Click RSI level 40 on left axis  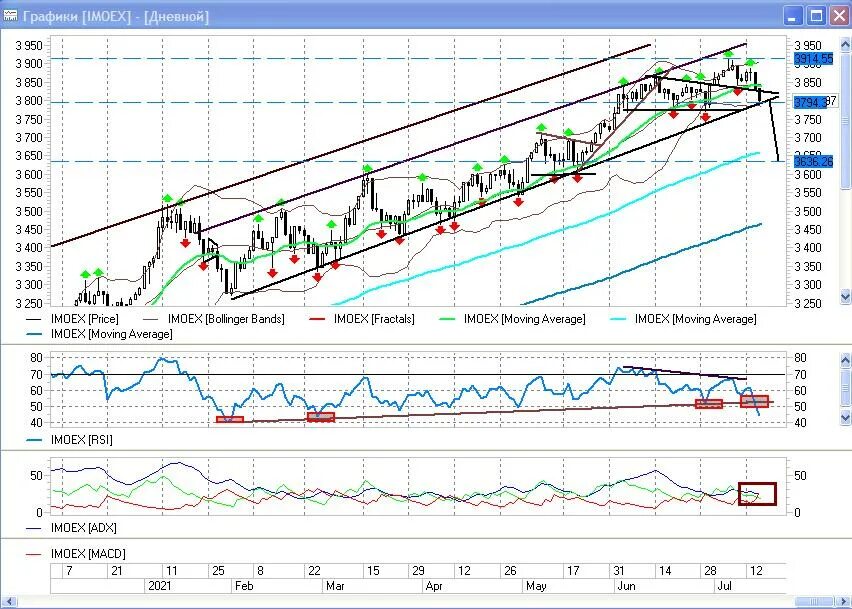tap(36, 423)
